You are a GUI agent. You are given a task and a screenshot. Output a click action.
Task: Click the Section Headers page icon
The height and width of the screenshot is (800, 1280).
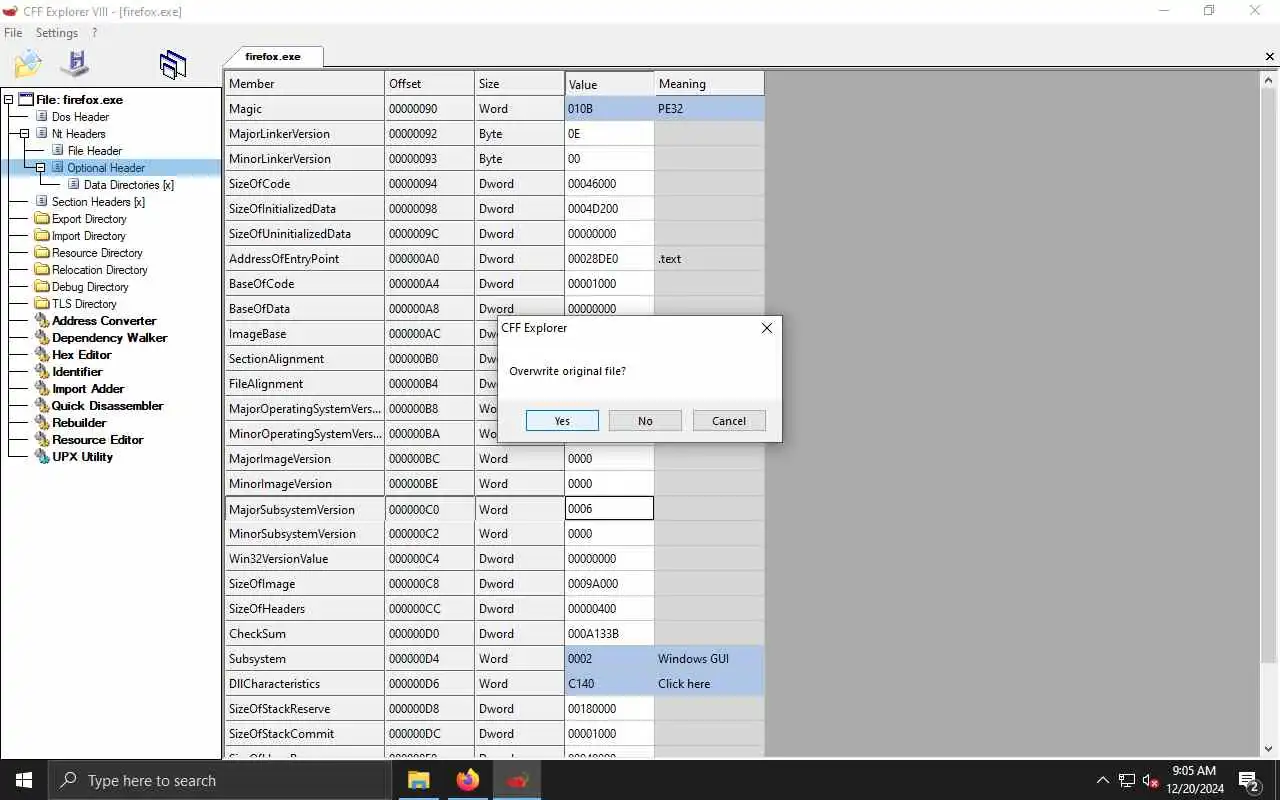43,201
